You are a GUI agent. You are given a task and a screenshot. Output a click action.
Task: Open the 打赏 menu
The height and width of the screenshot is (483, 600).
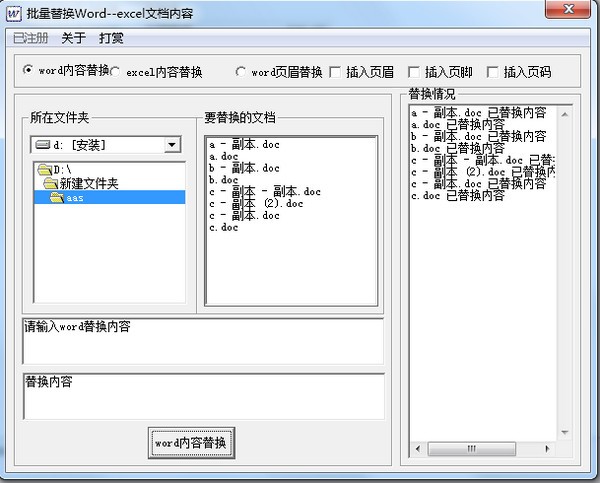pos(111,38)
